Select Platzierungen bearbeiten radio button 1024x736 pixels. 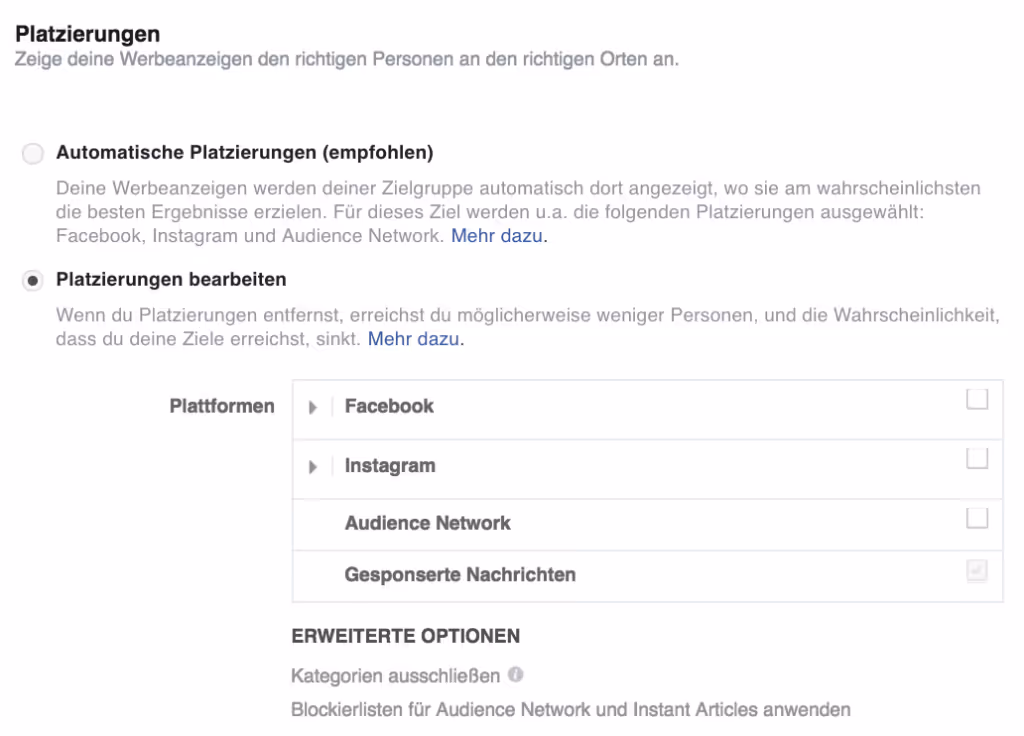pos(33,281)
